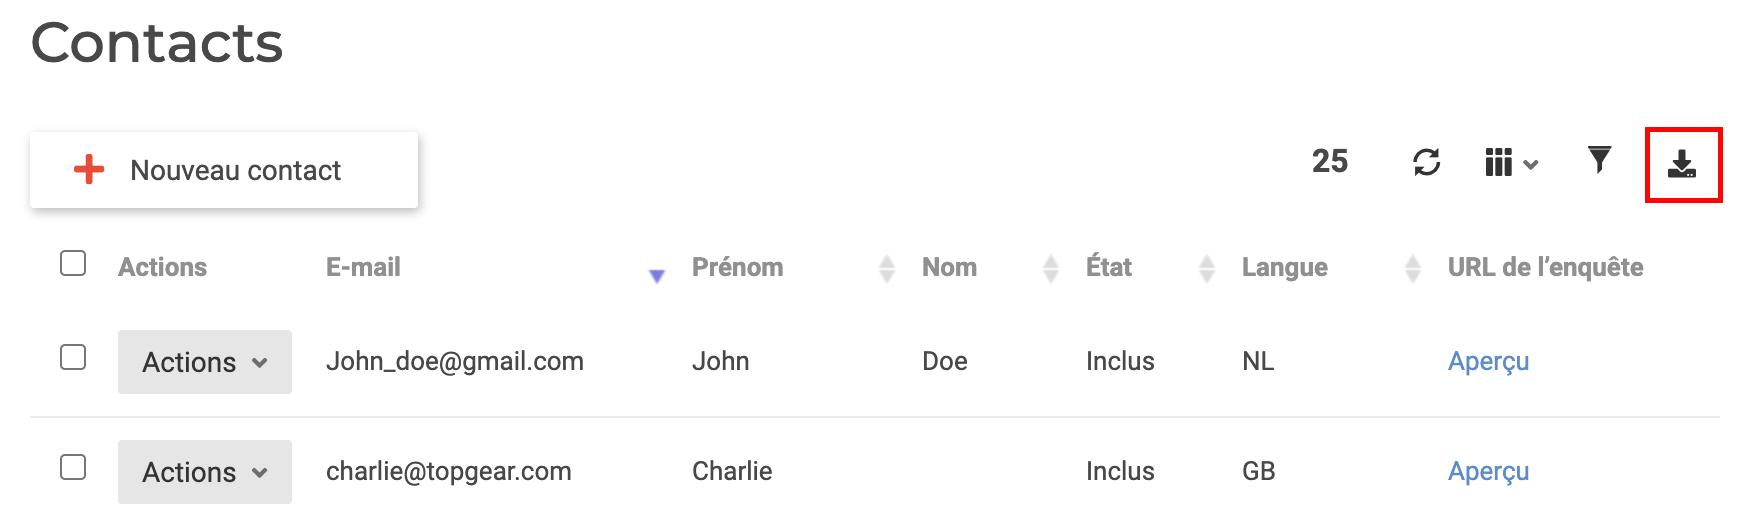Open Aperçu link for John Doe
The width and height of the screenshot is (1752, 518).
coord(1488,362)
